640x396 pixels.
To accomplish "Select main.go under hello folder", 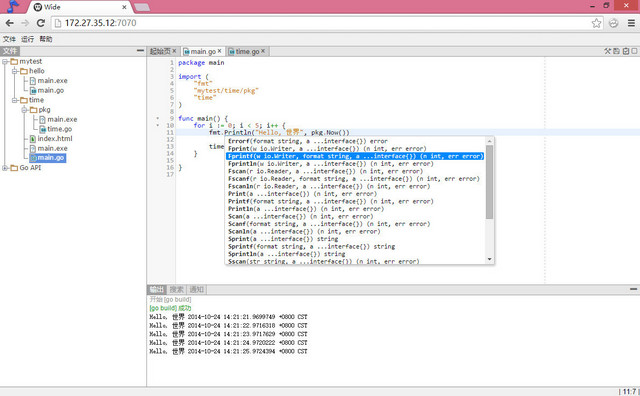I will 51,90.
